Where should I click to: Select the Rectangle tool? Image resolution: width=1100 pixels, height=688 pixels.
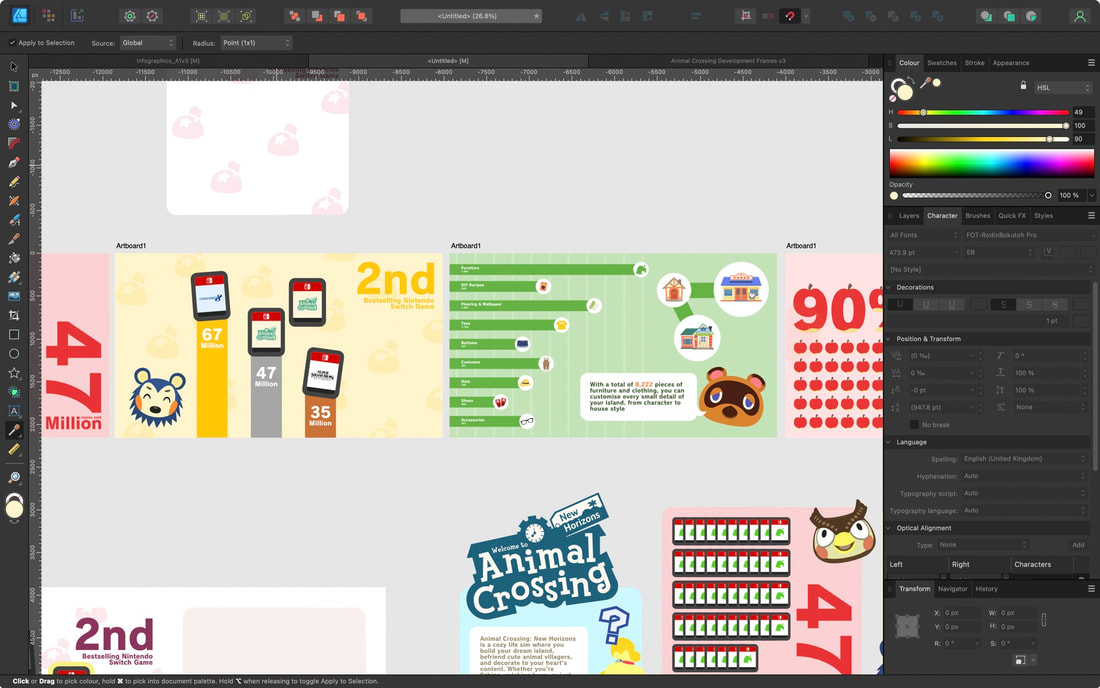click(x=14, y=335)
